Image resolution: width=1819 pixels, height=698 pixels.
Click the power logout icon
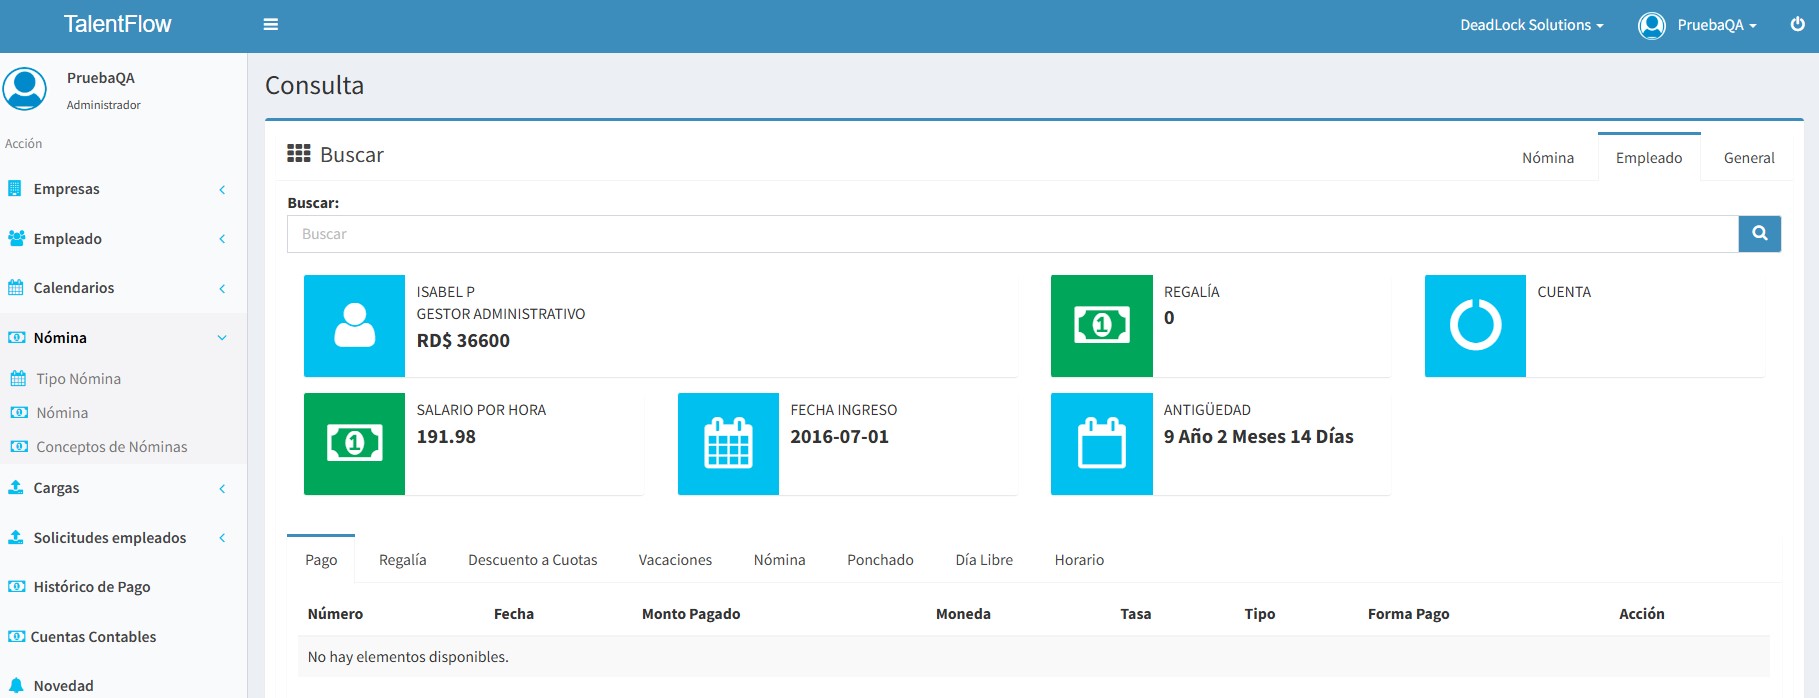1797,24
